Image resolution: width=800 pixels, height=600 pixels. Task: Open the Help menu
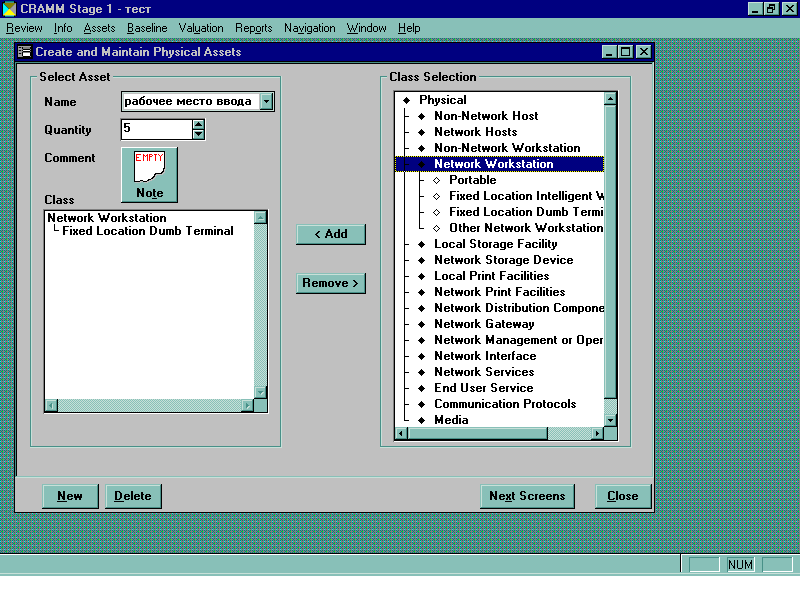point(409,28)
